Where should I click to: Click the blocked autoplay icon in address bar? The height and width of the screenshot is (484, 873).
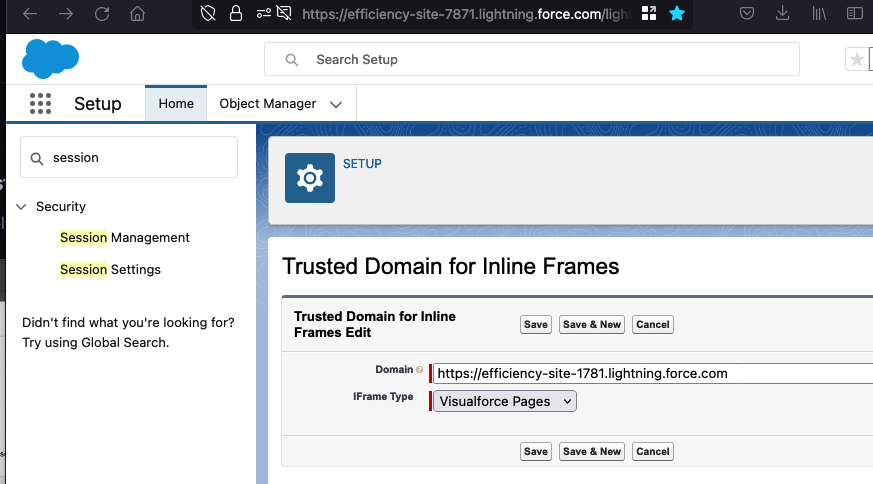pos(284,13)
